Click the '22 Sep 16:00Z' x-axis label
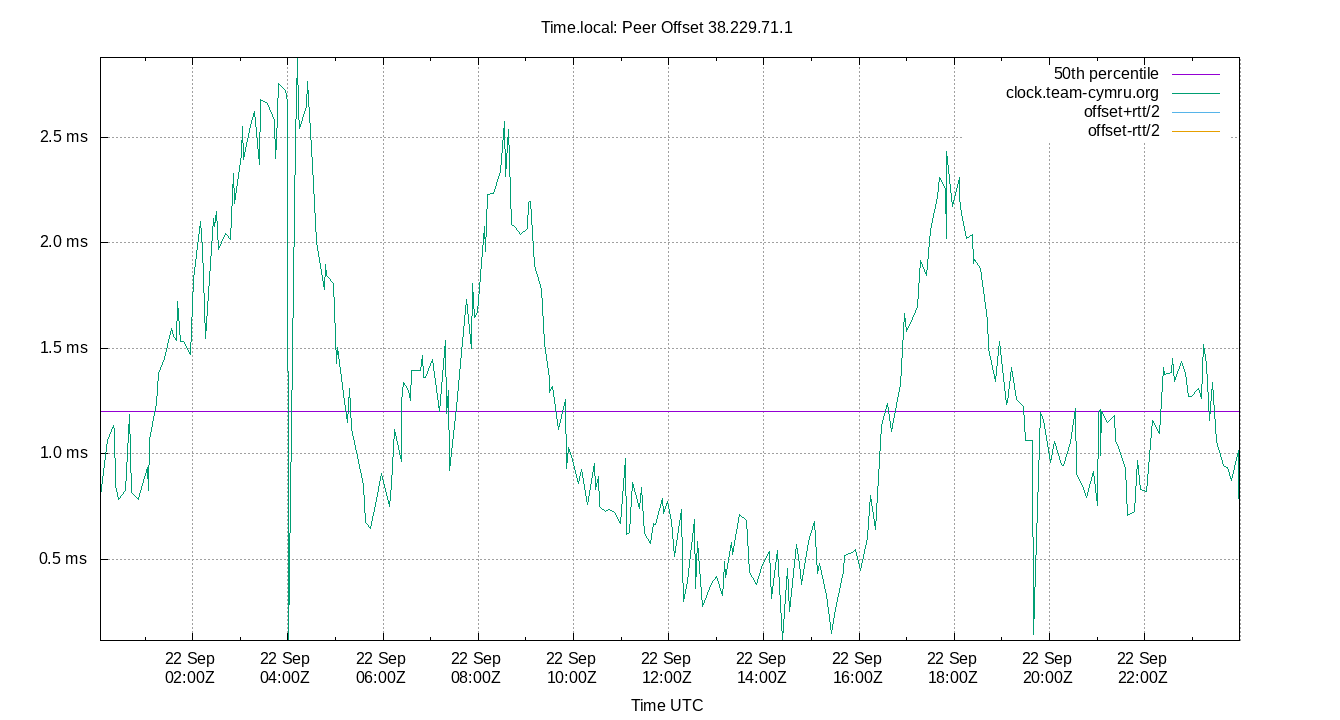 pos(857,668)
